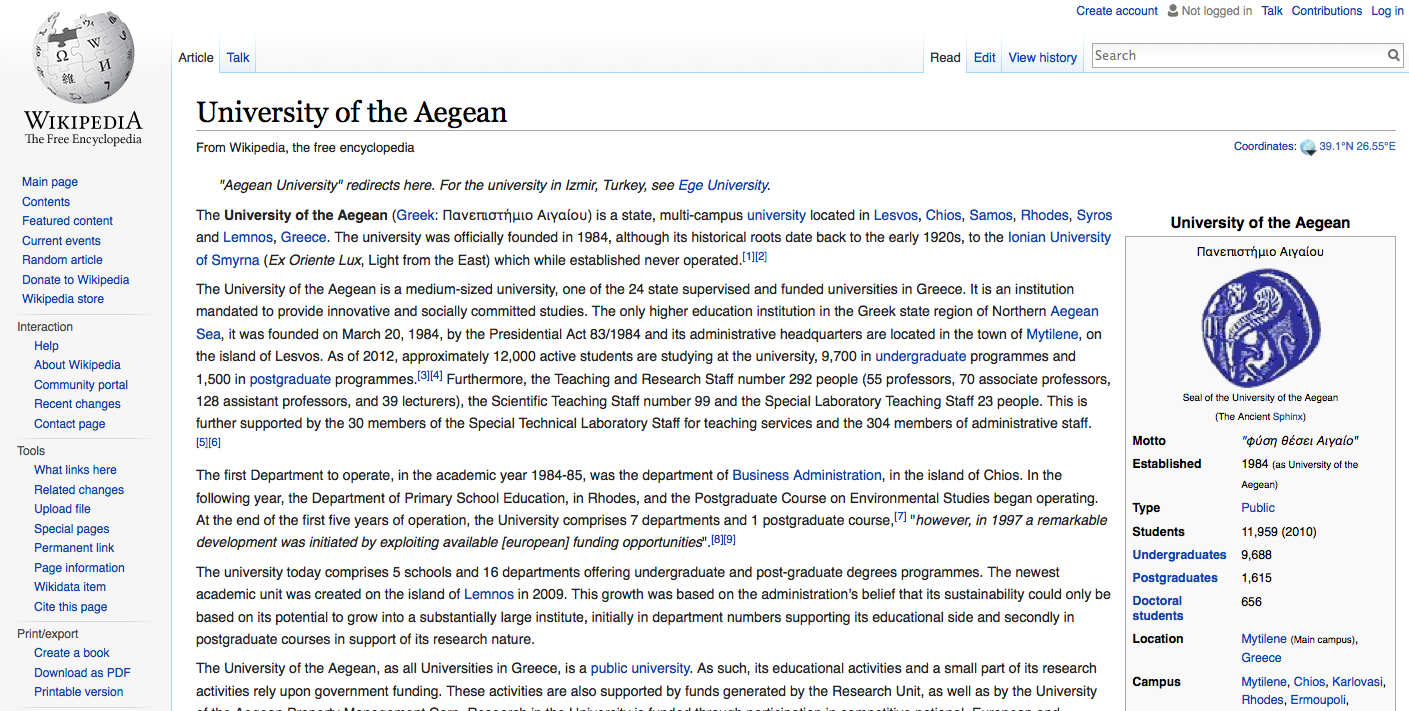The image size is (1409, 711).
Task: Open Contents in the sidebar
Action: (x=46, y=202)
